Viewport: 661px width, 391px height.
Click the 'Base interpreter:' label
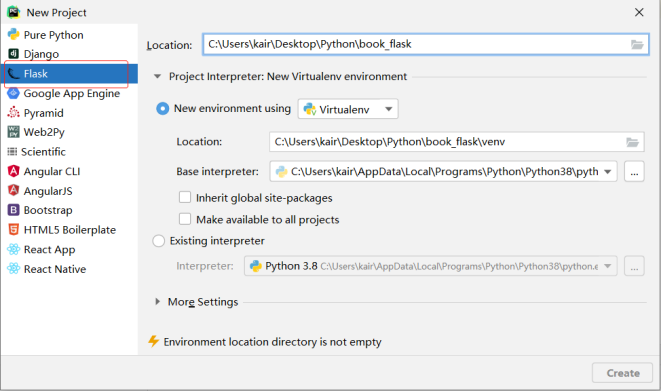coord(218,171)
